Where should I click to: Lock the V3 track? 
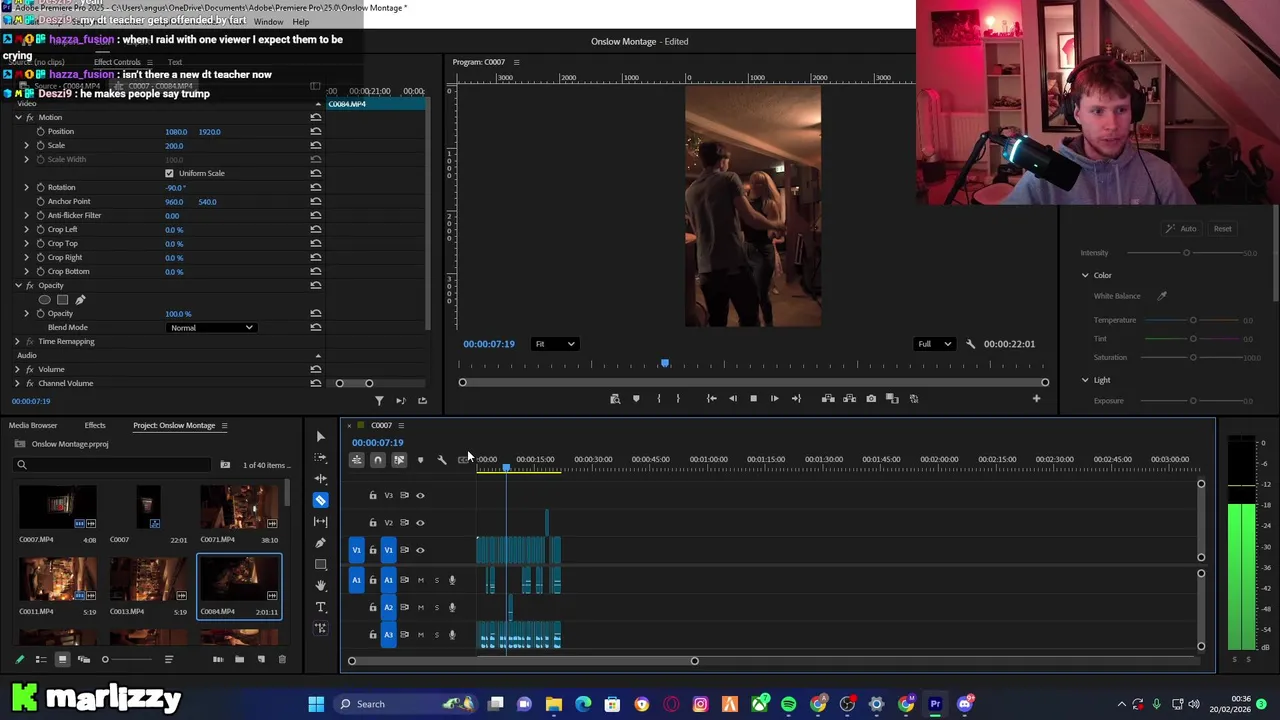point(373,495)
